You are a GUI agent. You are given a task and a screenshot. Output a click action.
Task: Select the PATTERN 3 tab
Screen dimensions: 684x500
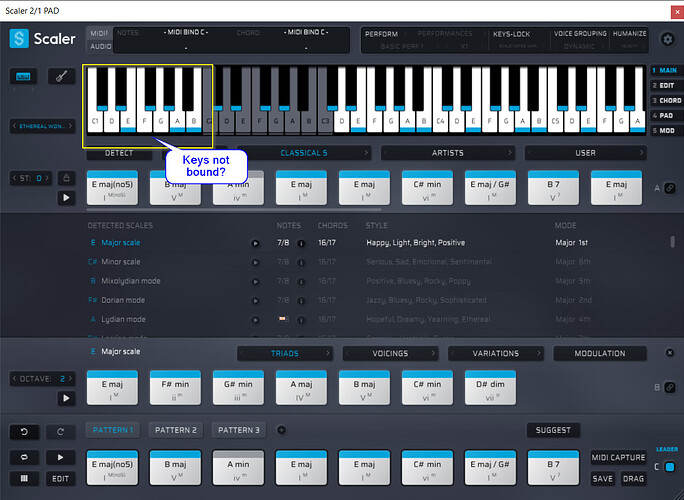pyautogui.click(x=239, y=430)
